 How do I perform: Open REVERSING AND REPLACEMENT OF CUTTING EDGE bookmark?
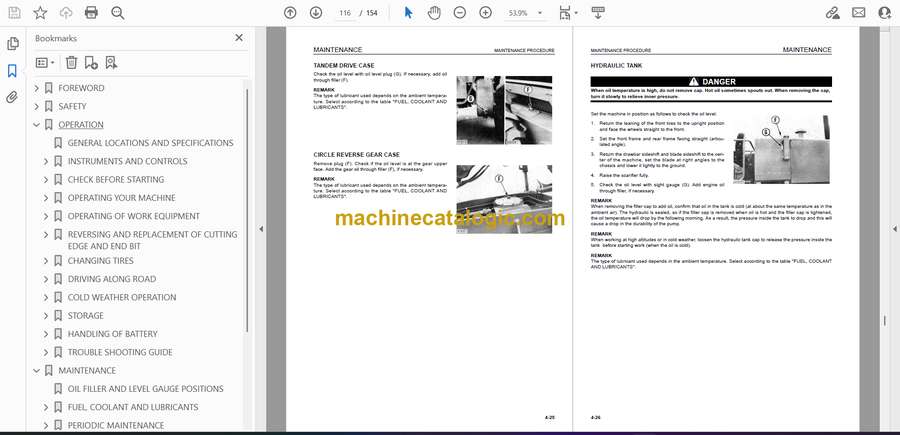[x=152, y=240]
